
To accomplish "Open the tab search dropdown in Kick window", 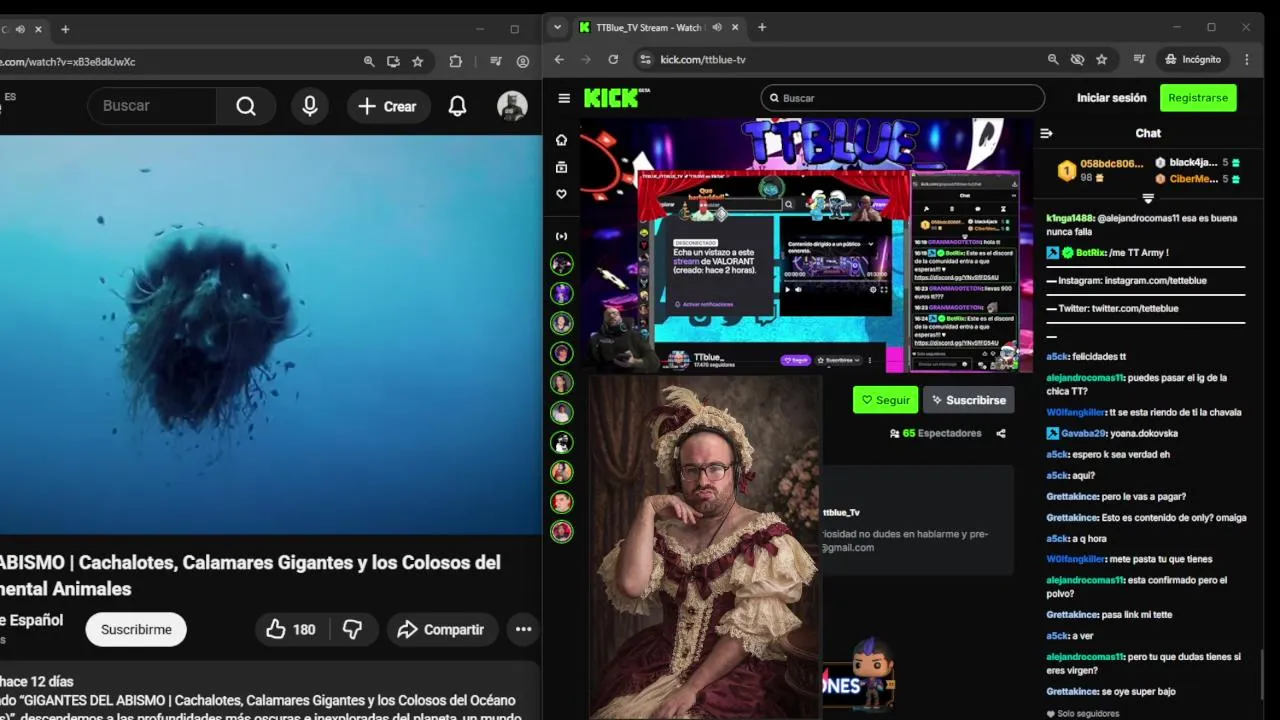I will point(558,28).
